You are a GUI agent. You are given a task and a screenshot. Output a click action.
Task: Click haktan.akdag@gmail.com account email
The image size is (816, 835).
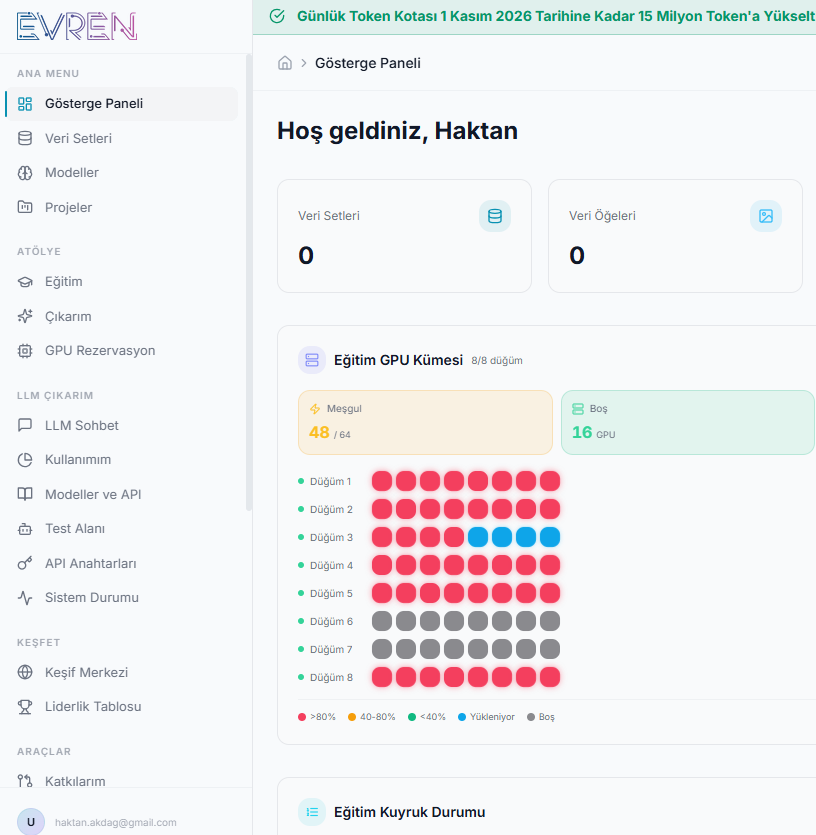pyautogui.click(x=116, y=822)
